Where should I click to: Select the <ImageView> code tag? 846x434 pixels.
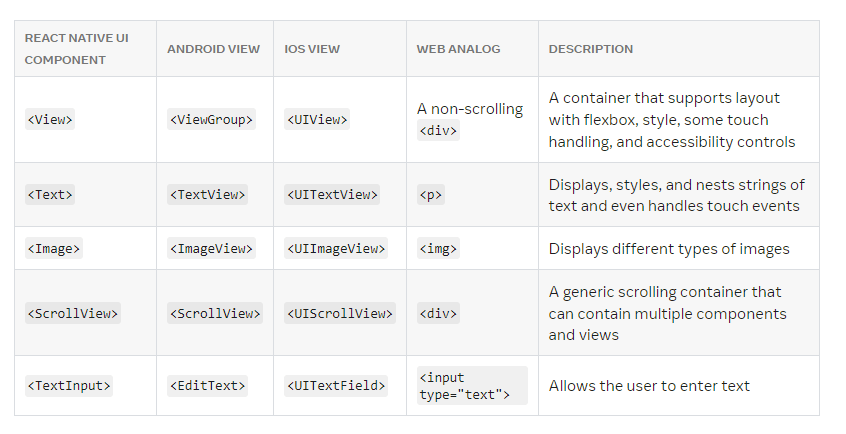pyautogui.click(x=211, y=248)
